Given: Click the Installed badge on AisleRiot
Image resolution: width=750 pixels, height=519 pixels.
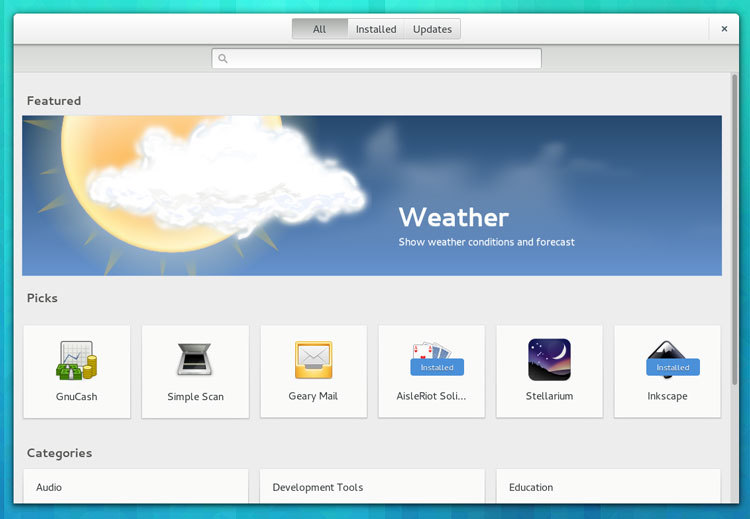Looking at the screenshot, I should 437,367.
